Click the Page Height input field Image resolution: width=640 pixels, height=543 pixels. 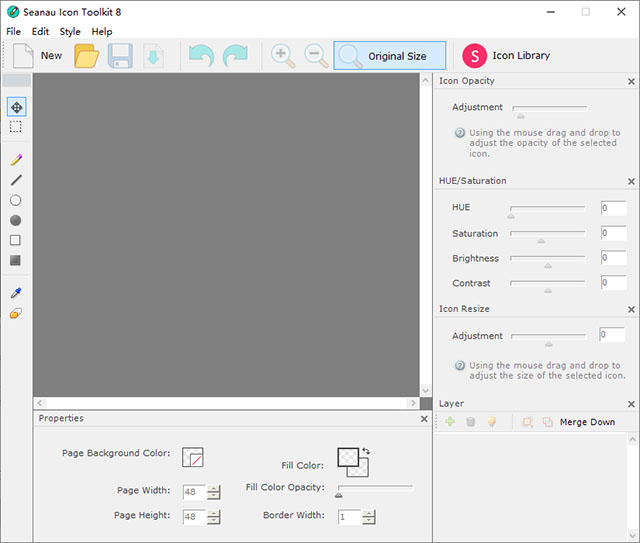pos(195,517)
